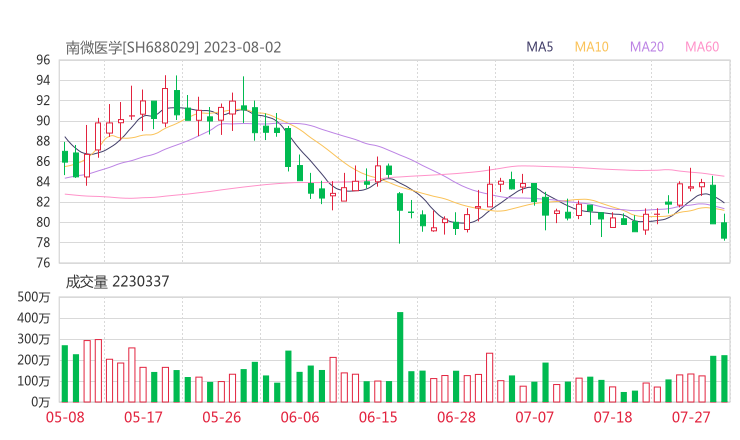The height and width of the screenshot is (440, 740).
Task: Click the 06-28 date label
Action: tap(456, 417)
